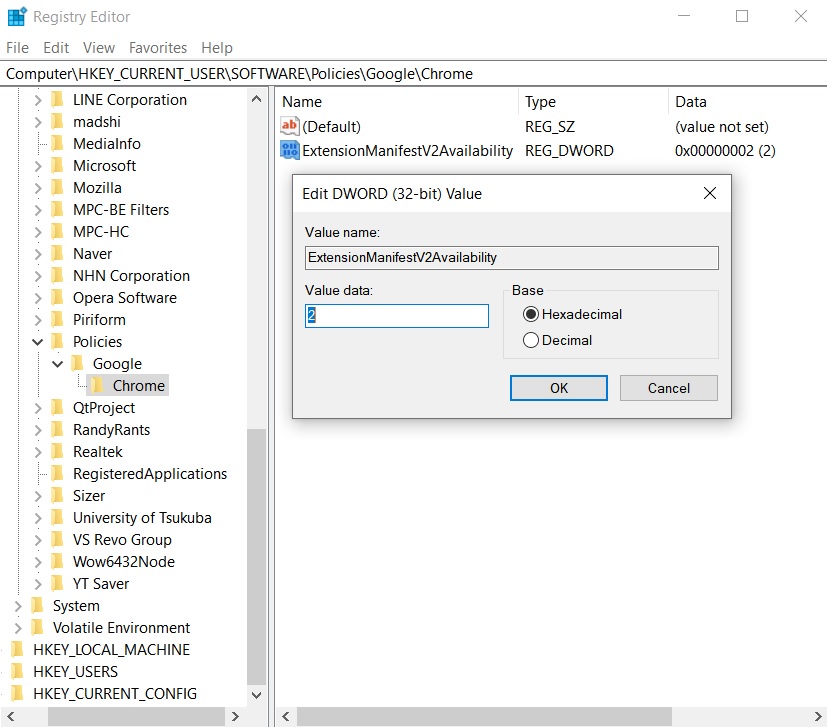Image resolution: width=827 pixels, height=727 pixels.
Task: Expand the Opera Software key
Action: [37, 298]
